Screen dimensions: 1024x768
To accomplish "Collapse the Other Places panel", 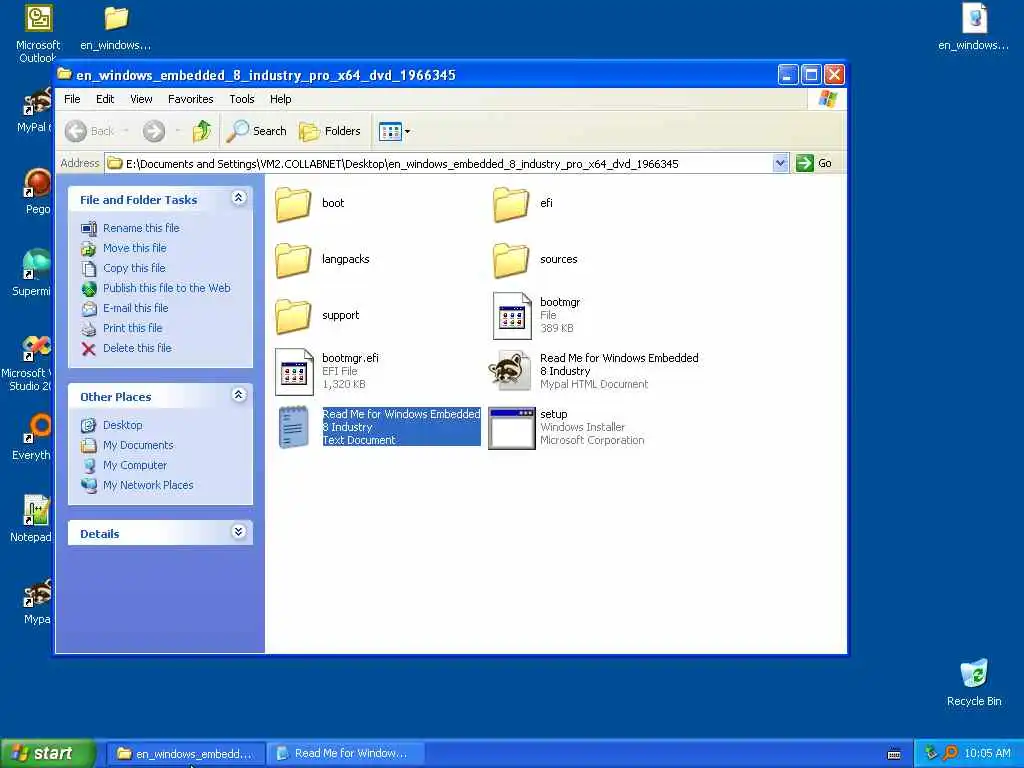I will [x=239, y=395].
